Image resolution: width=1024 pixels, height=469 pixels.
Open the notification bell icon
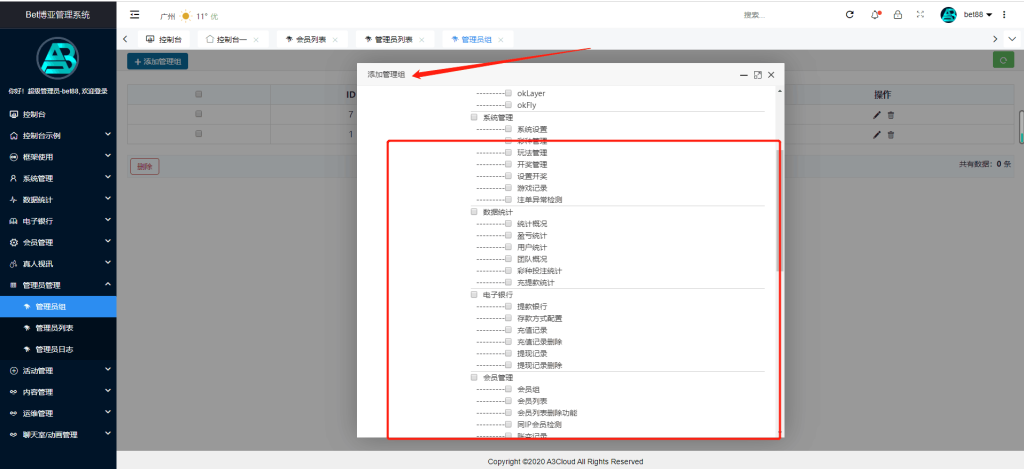click(x=875, y=15)
